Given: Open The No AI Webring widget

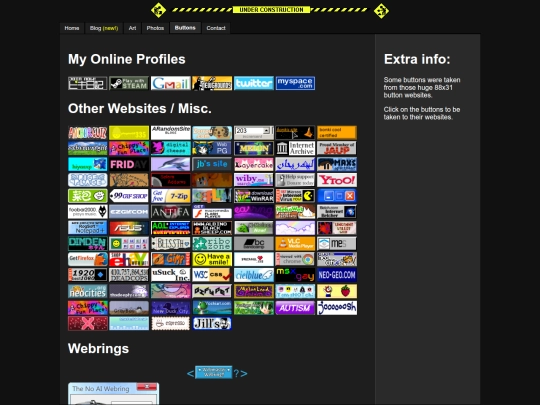Looking at the screenshot, I should 114,394.
